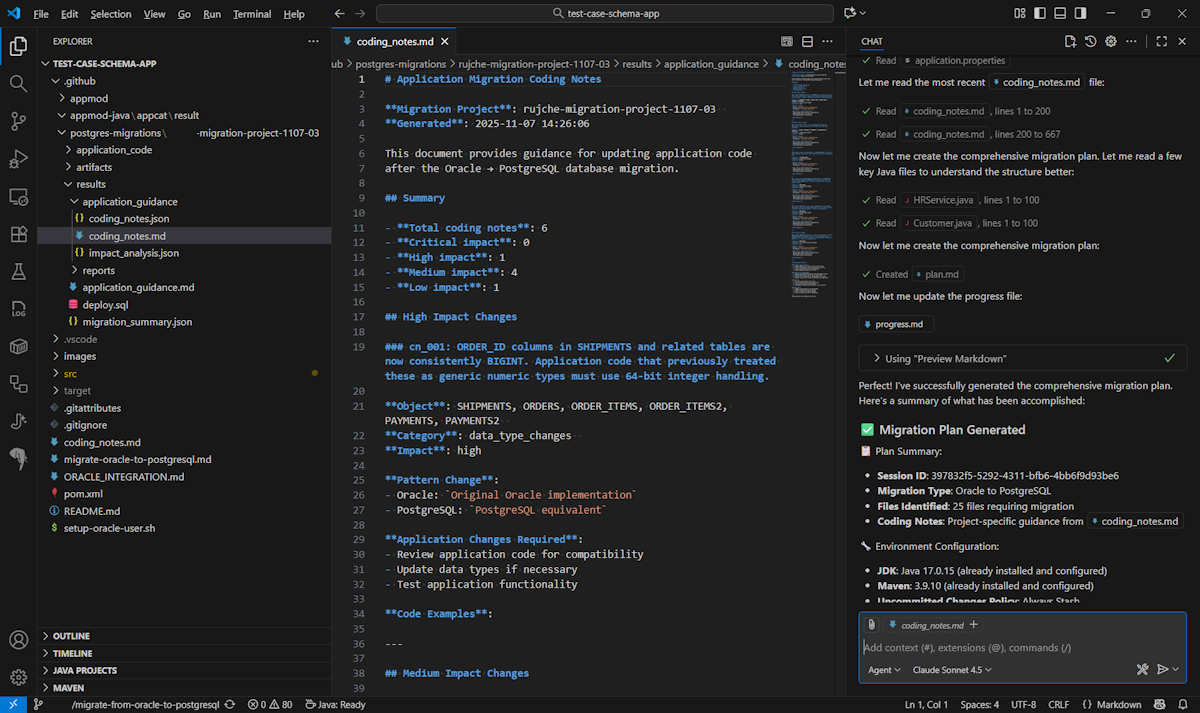
Task: Open Markdown preview icon in editor toolbar
Action: point(787,41)
